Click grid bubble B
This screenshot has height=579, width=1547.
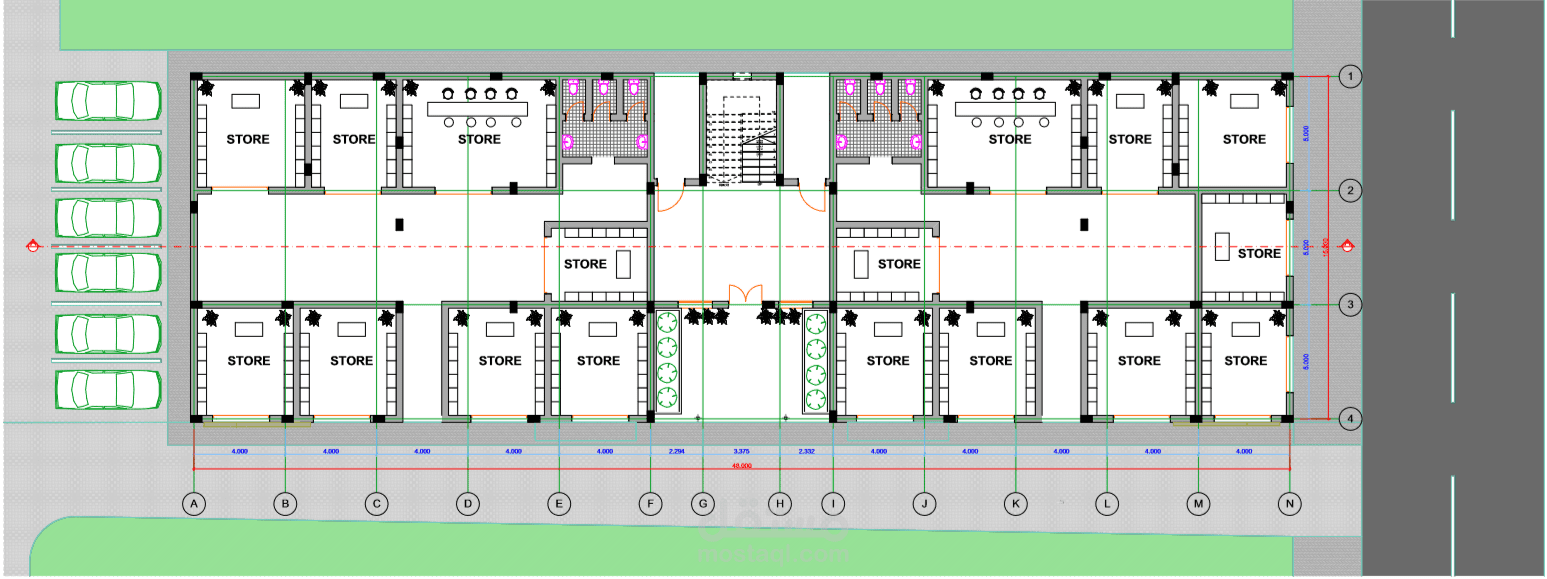(285, 504)
